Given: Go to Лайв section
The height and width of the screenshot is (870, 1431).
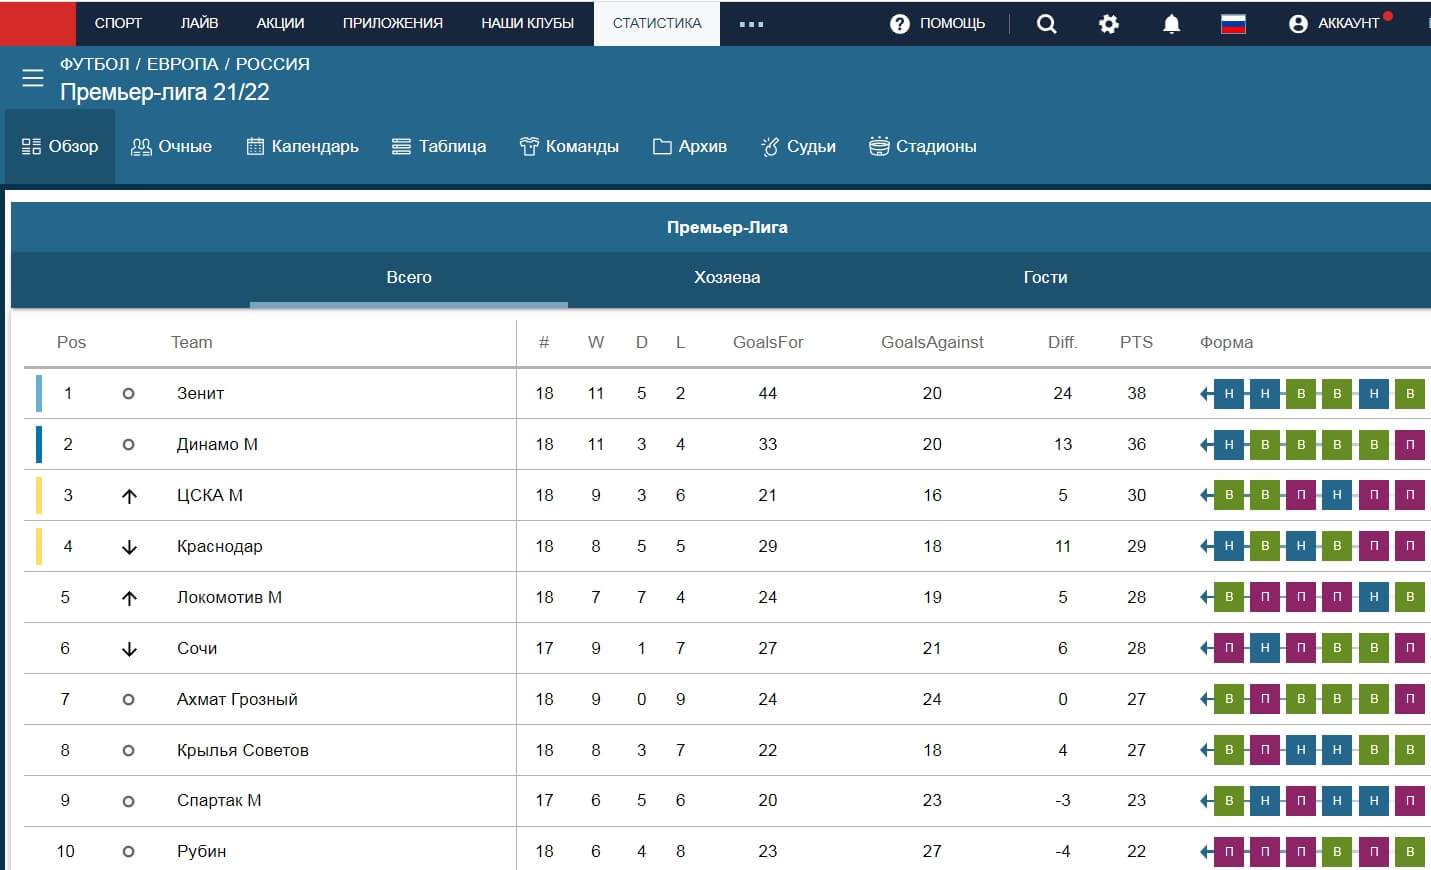Looking at the screenshot, I should click(x=199, y=23).
